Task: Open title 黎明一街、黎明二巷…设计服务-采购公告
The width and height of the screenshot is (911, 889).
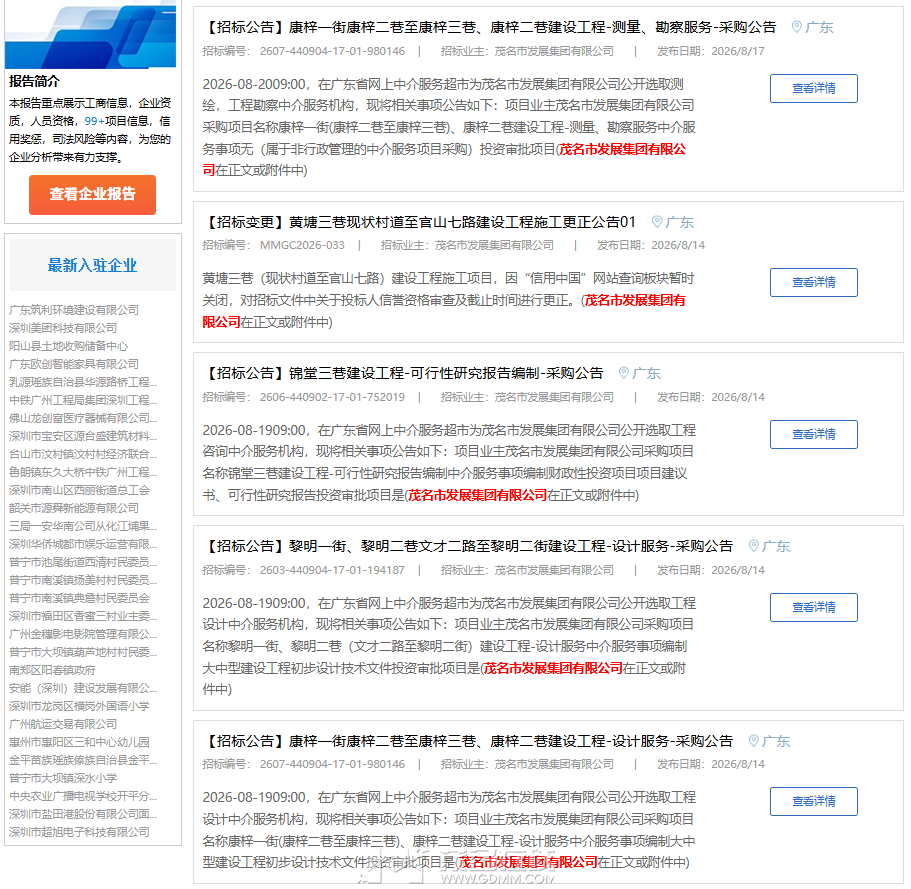Action: click(468, 546)
